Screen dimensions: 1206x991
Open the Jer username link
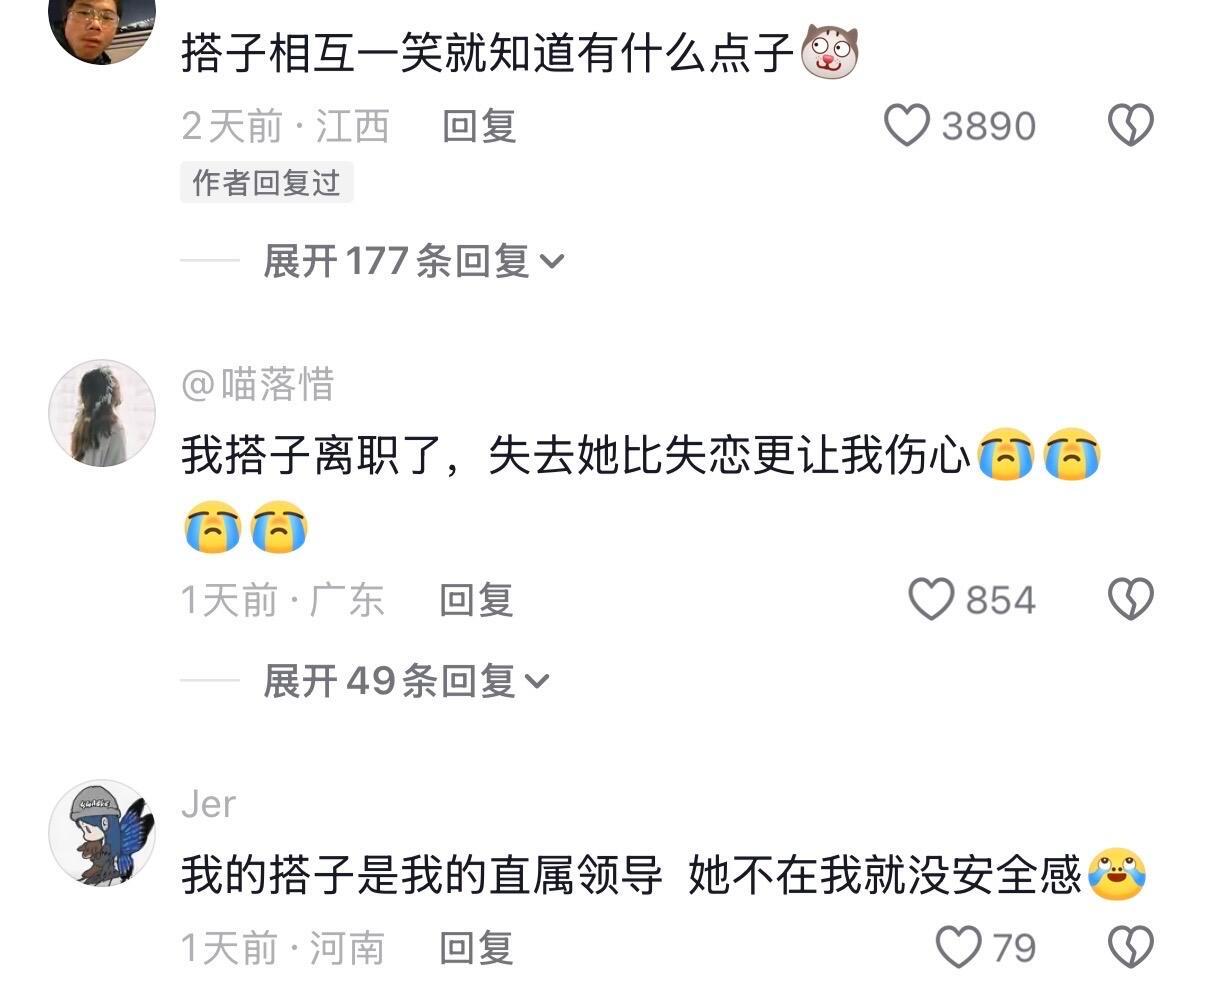[x=209, y=804]
